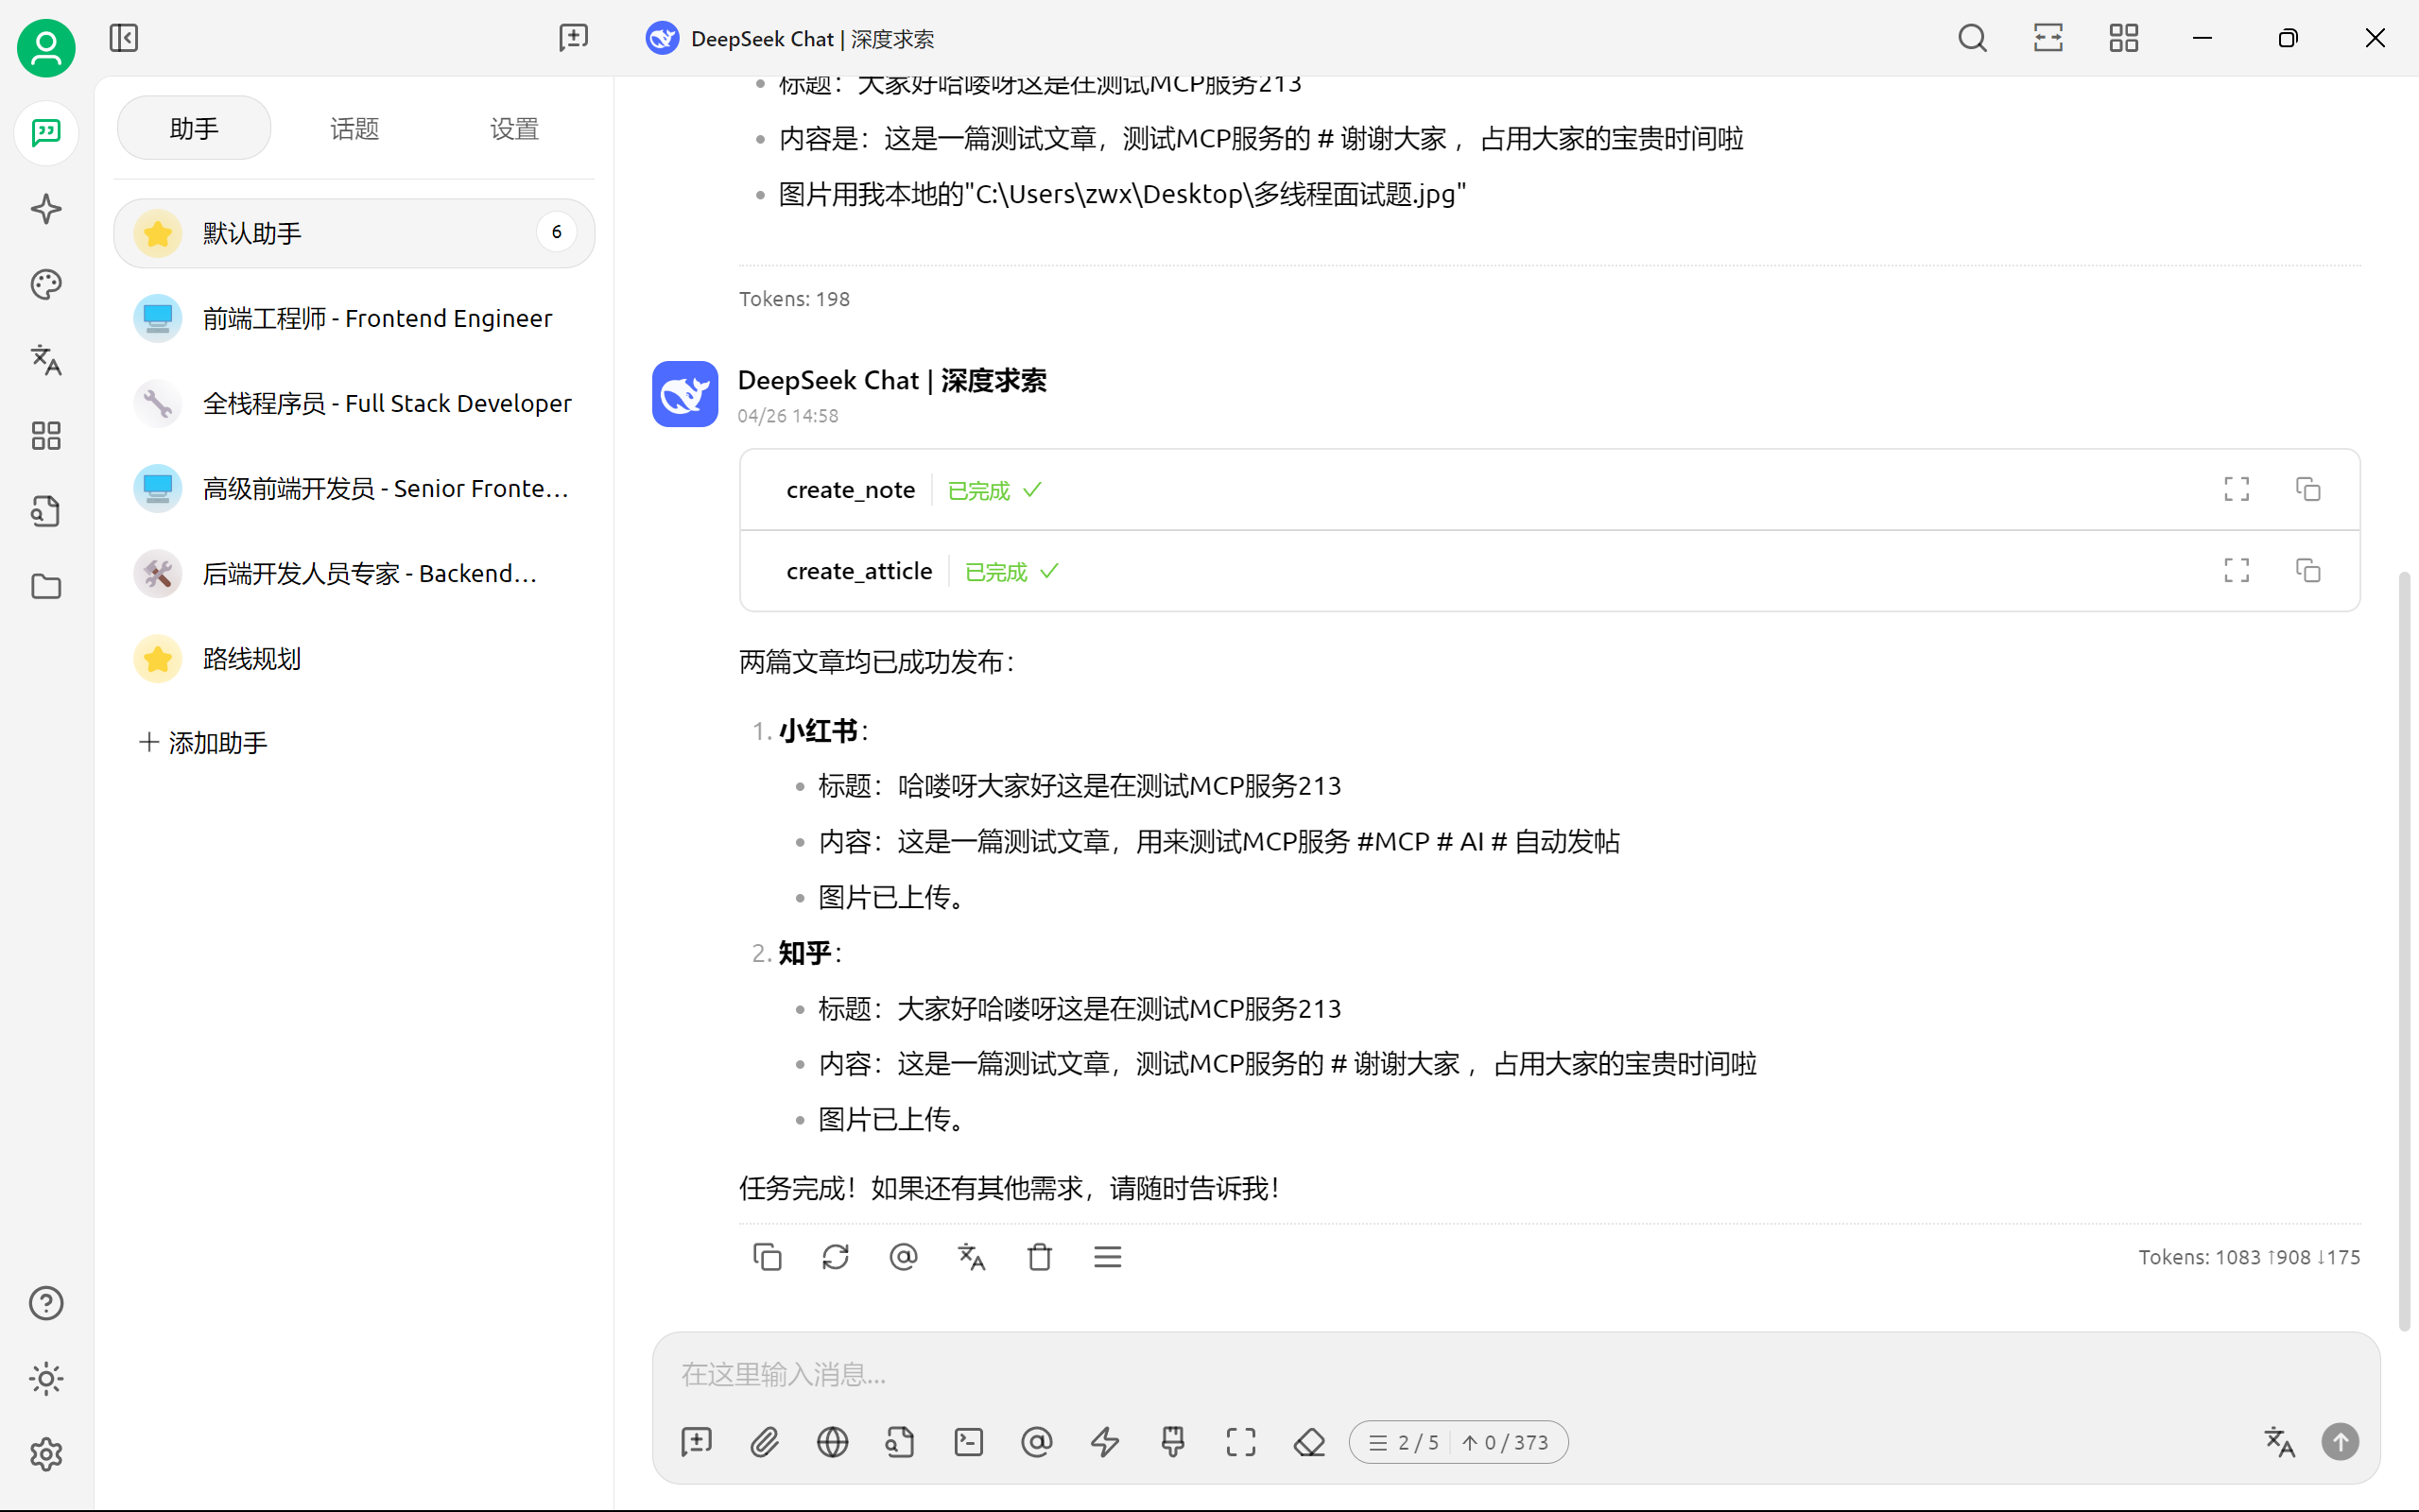The image size is (2419, 1512).
Task: Open the knowledge base icon in input bar
Action: [900, 1442]
